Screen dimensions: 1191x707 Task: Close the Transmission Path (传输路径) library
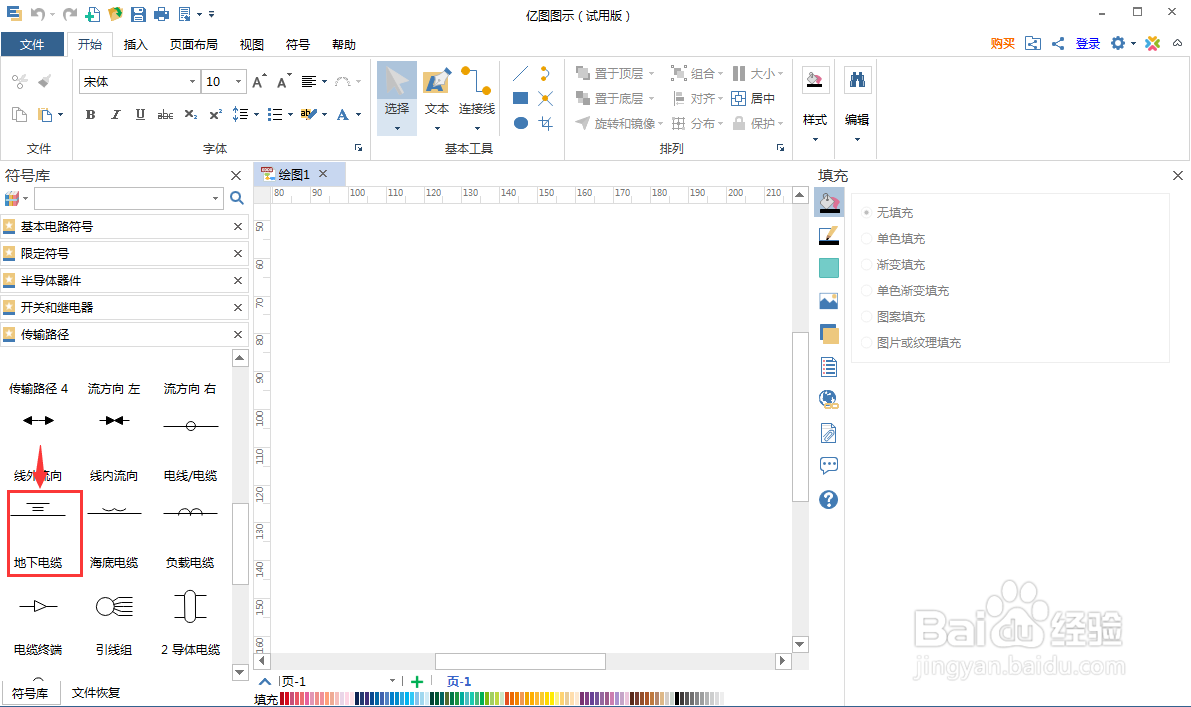(238, 334)
